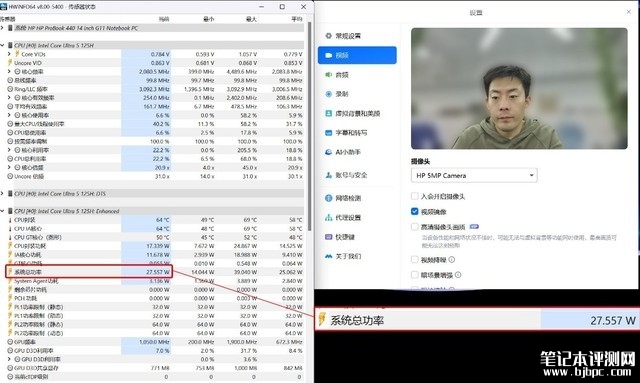Viewport: 640px width, 383px height.
Task: Click the 2,080.5 MHz current value
Action: pos(154,71)
